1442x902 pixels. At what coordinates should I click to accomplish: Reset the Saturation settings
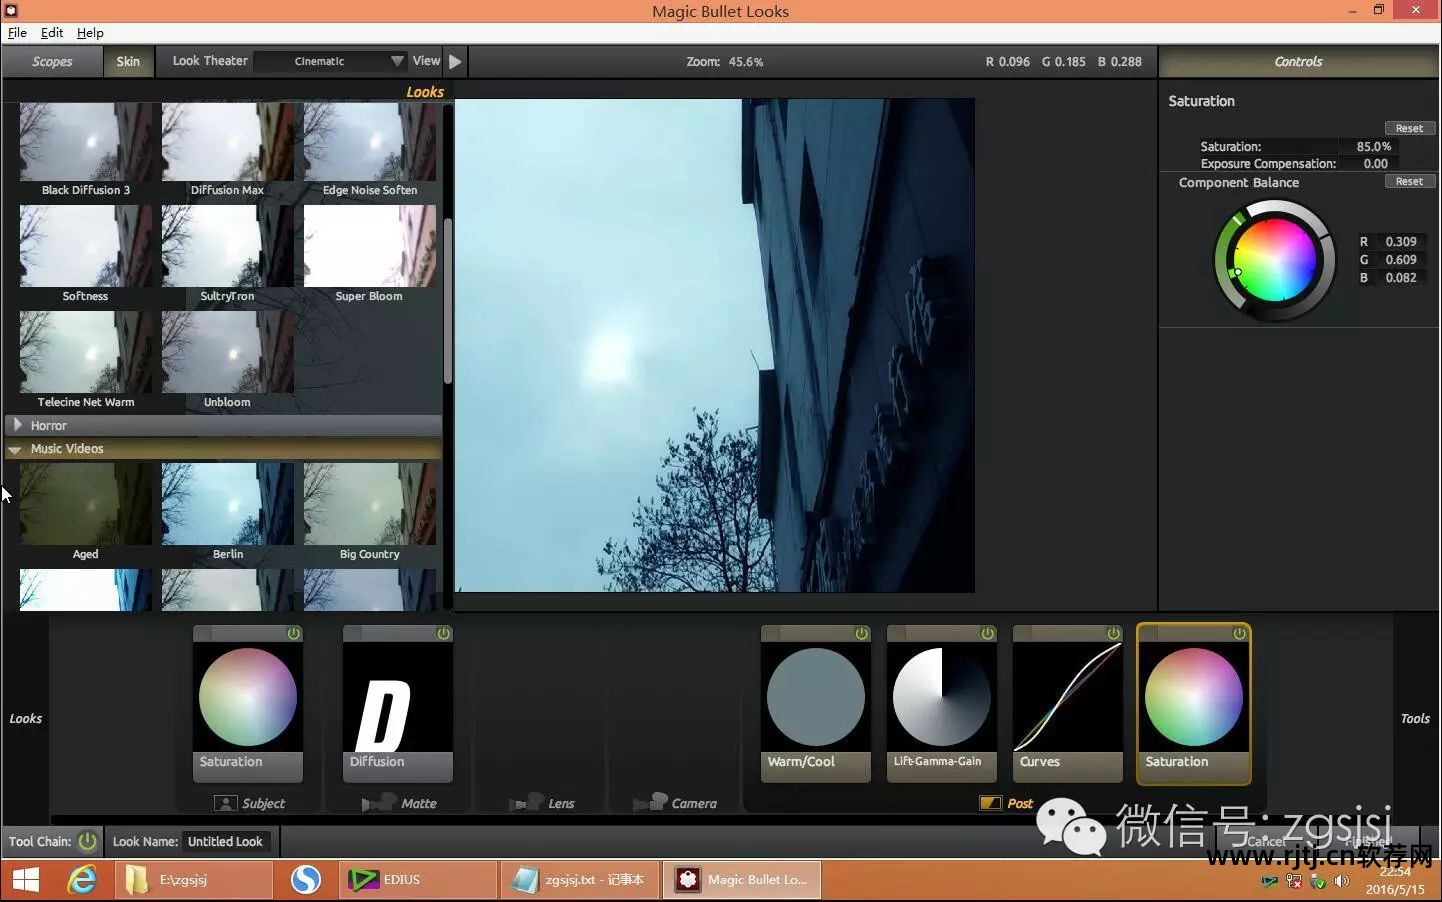click(x=1410, y=128)
